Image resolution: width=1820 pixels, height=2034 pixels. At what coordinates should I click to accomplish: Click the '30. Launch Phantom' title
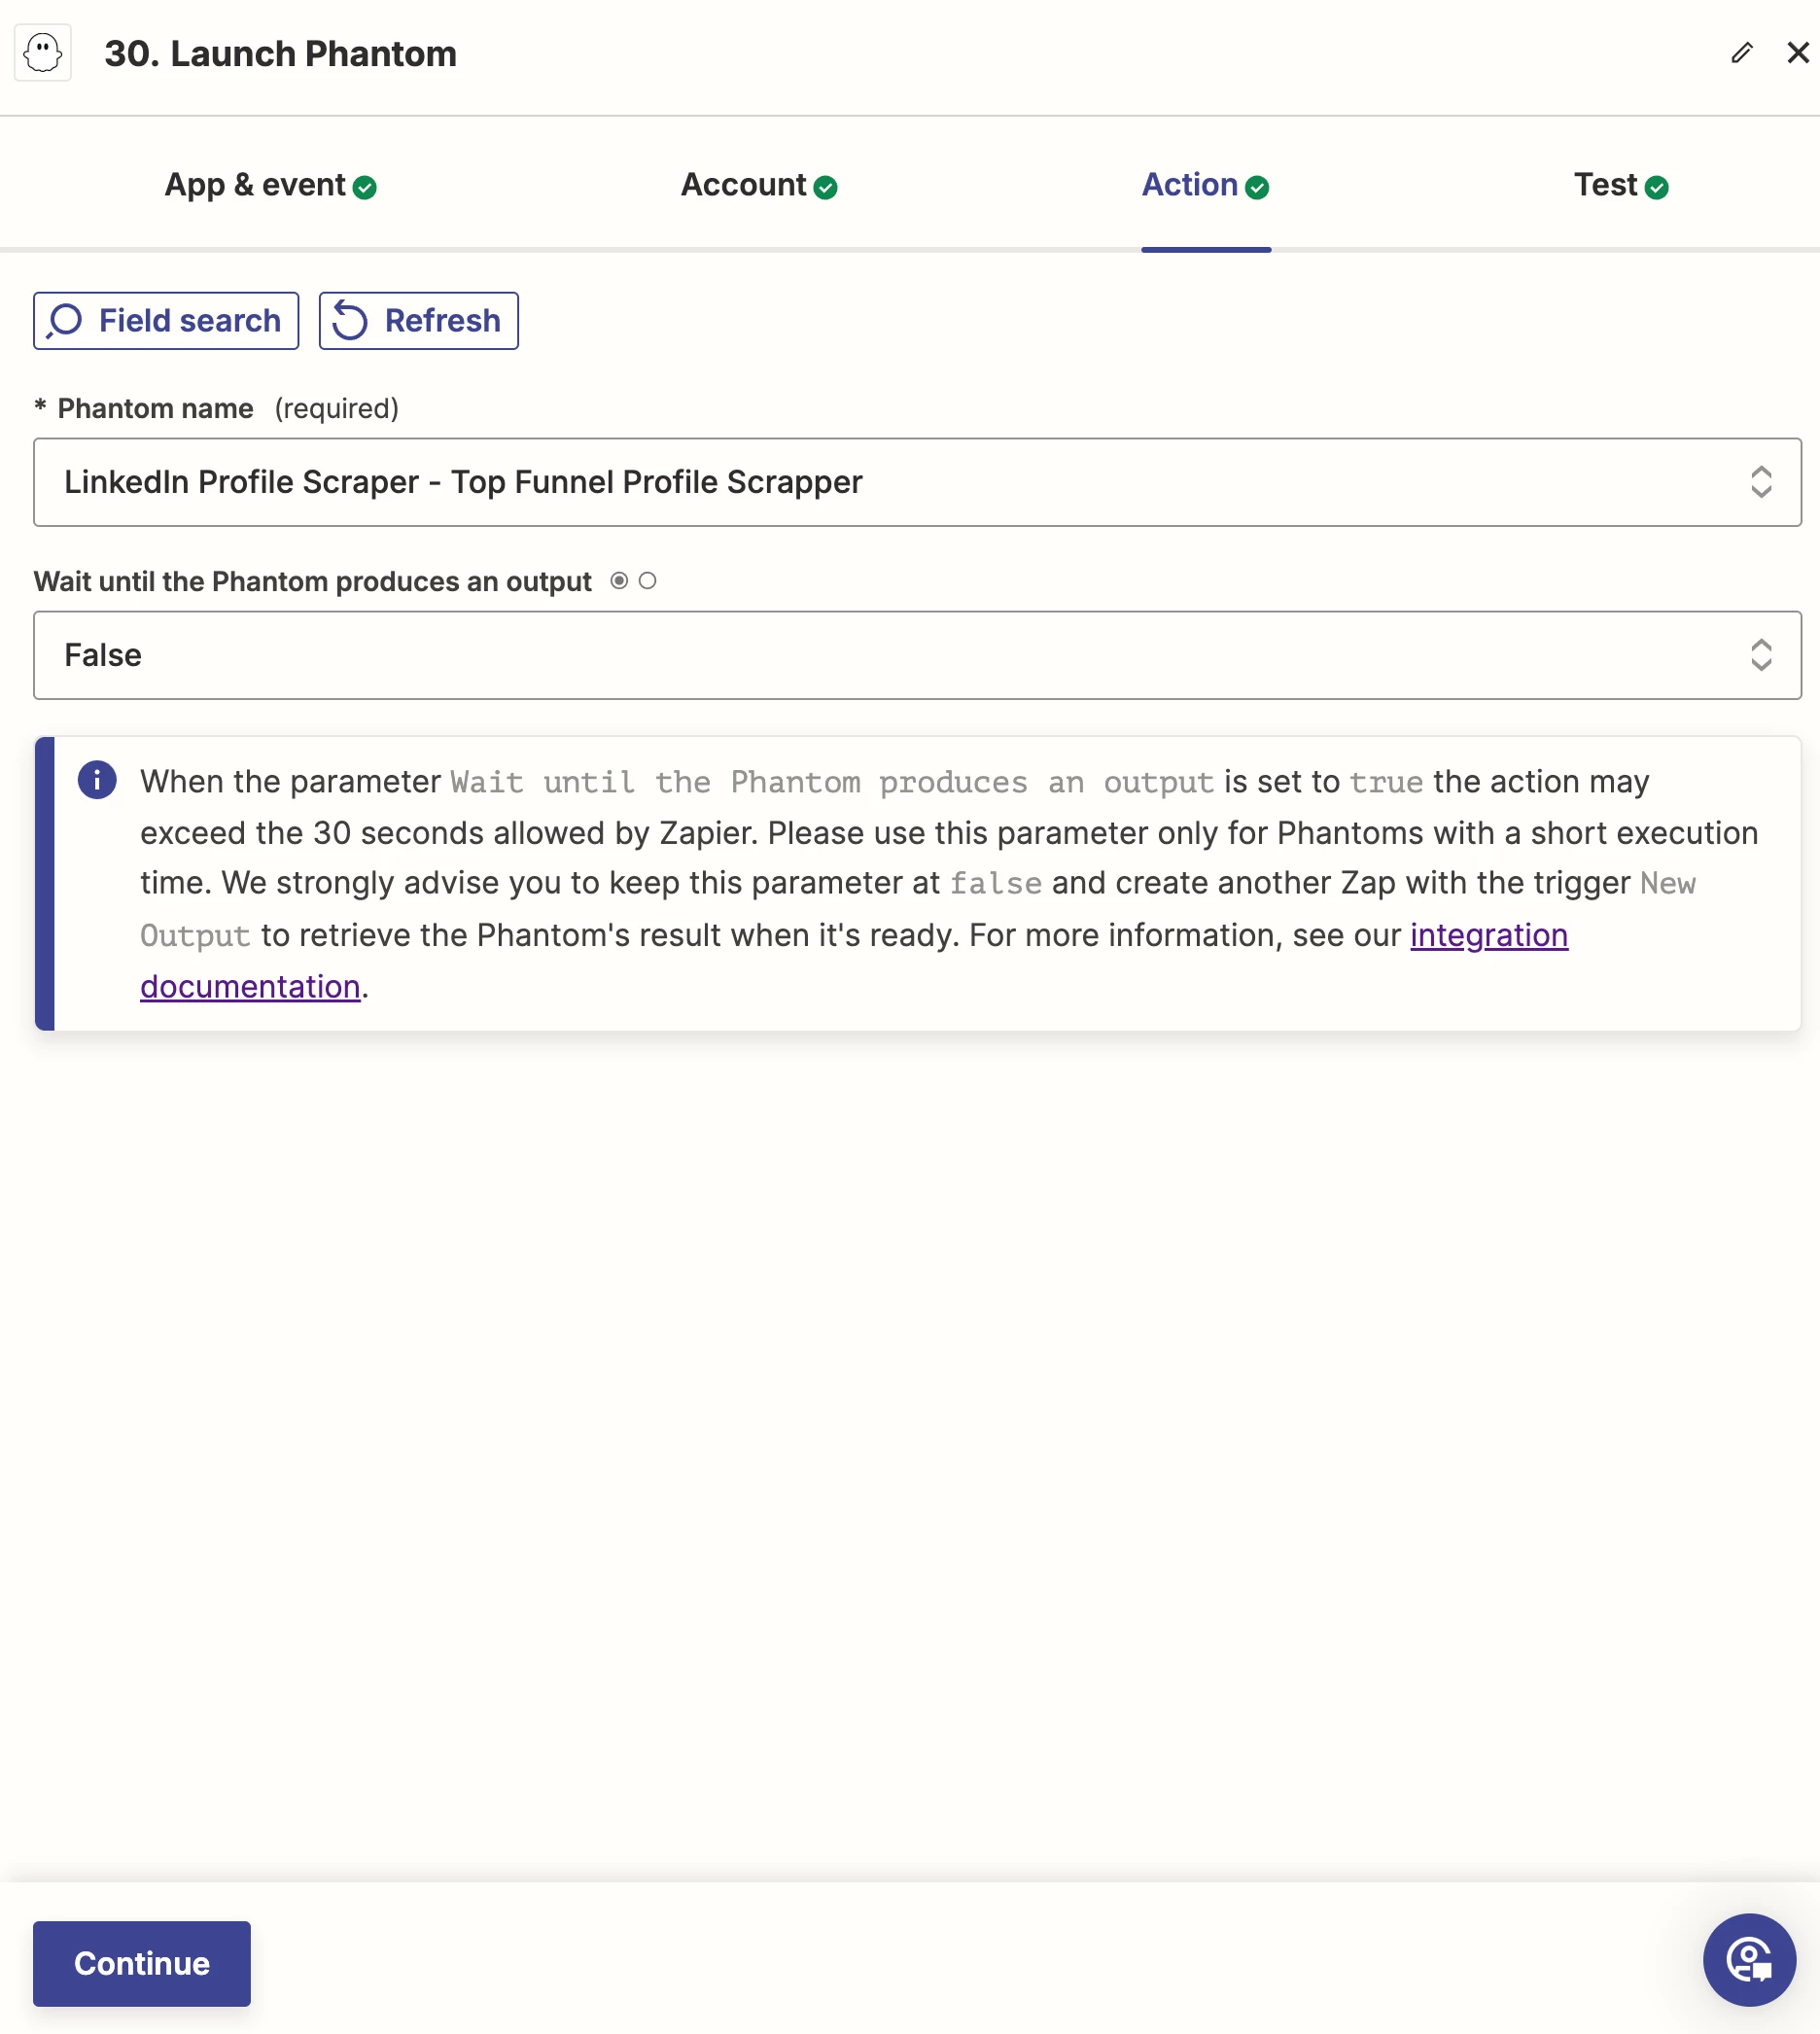click(x=280, y=54)
